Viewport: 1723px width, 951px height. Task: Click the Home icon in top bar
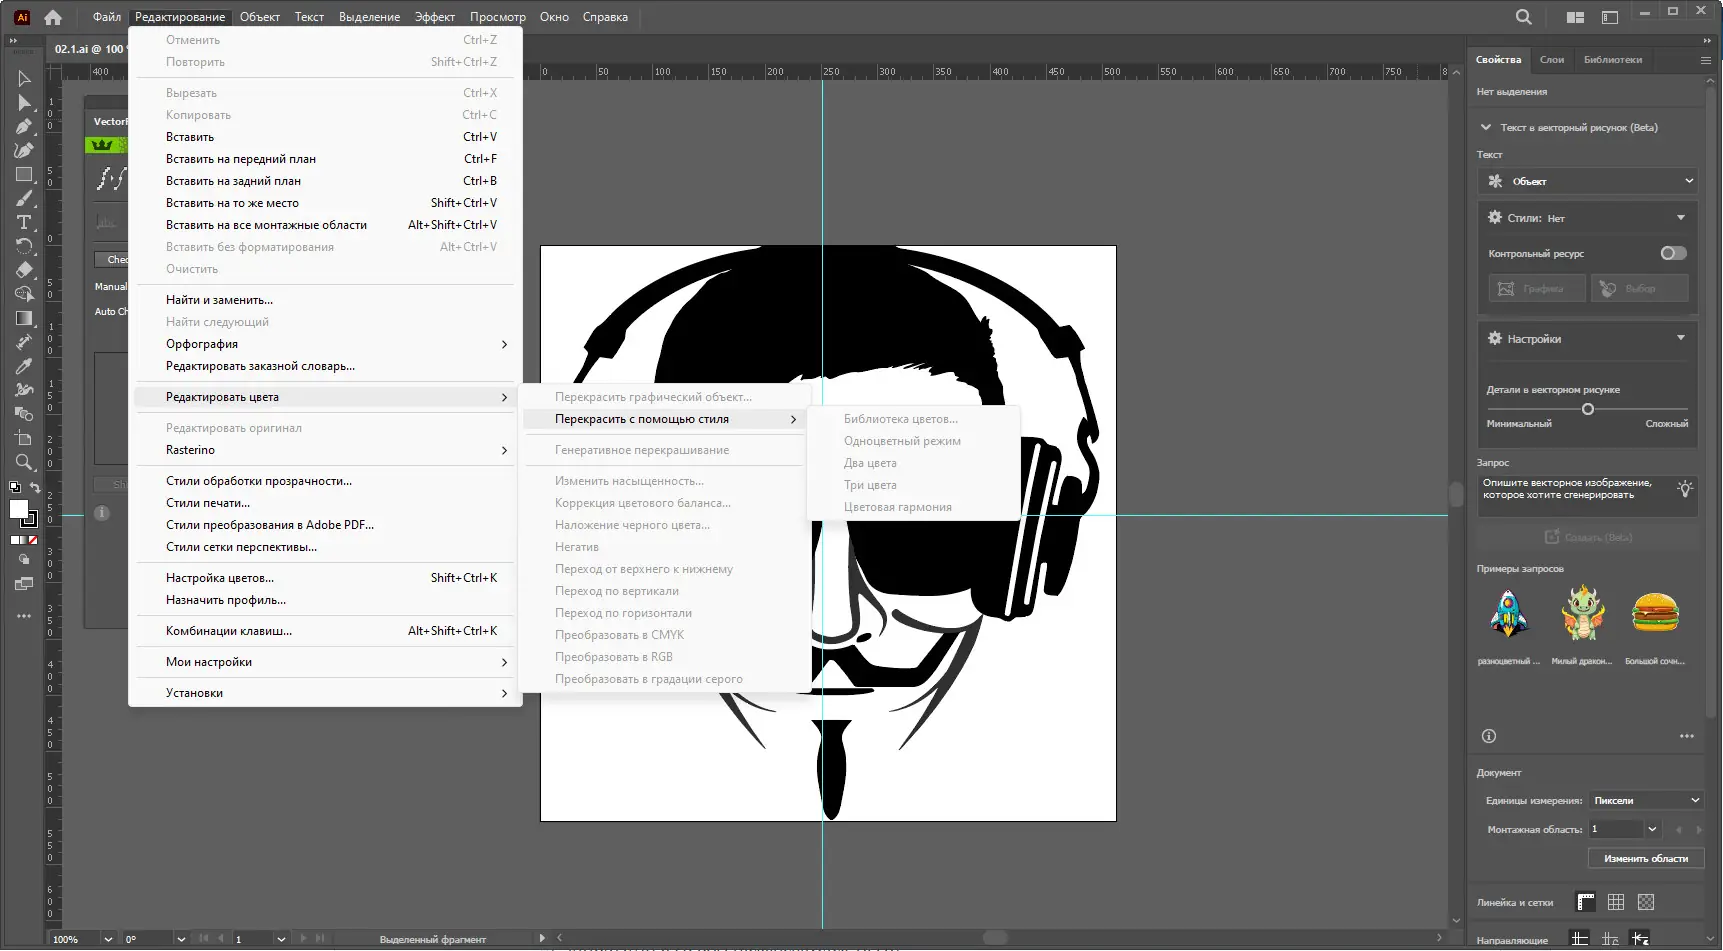coord(53,17)
